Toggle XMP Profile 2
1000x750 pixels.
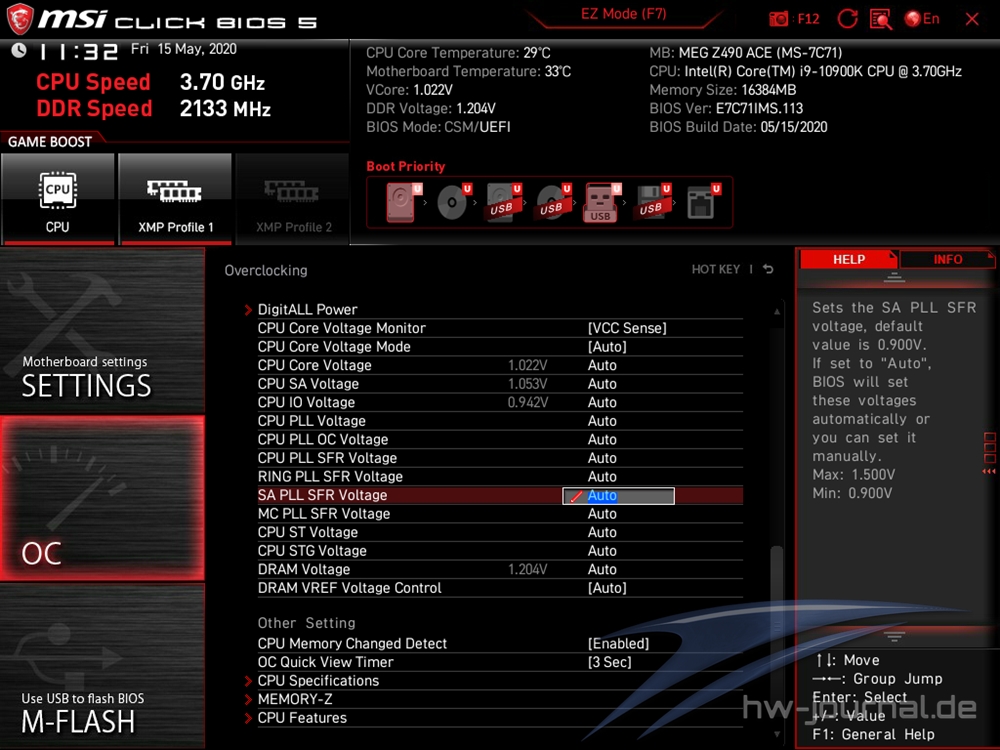click(x=293, y=198)
